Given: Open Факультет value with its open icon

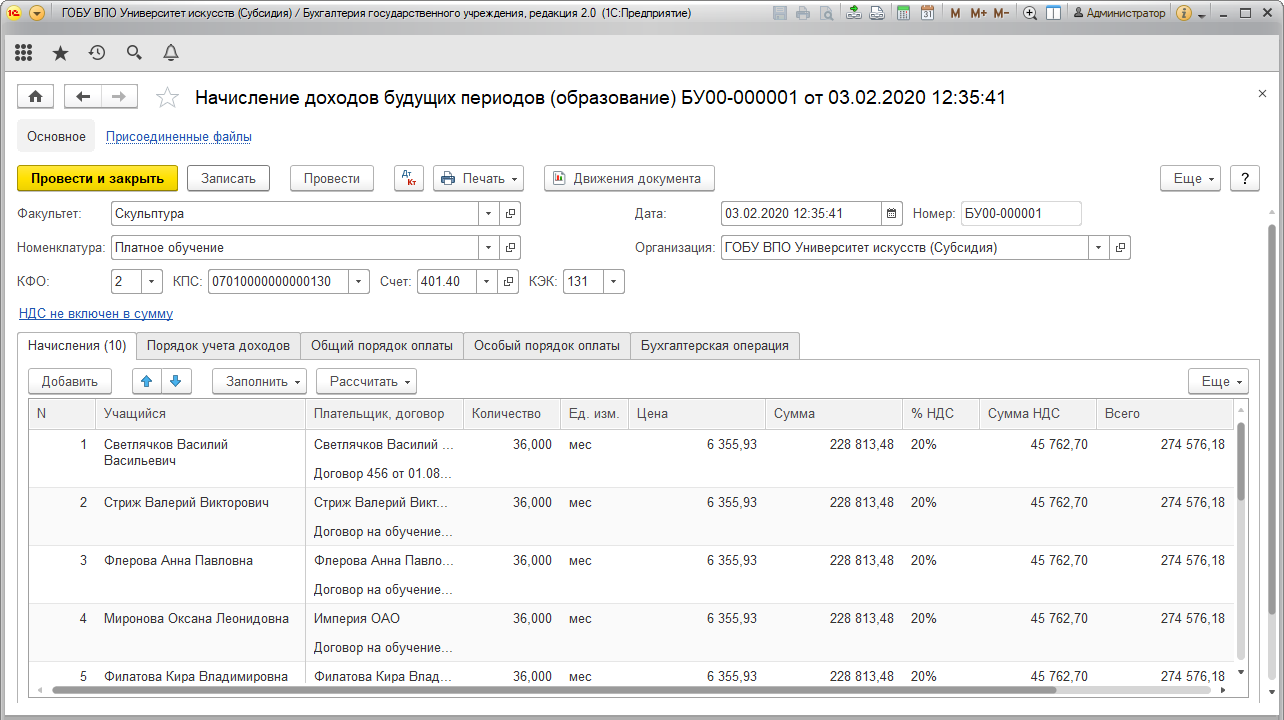Looking at the screenshot, I should [x=510, y=213].
